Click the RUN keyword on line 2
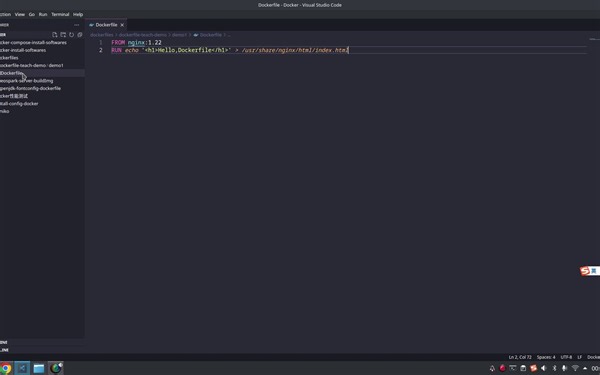Image resolution: width=600 pixels, height=375 pixels. pos(116,50)
